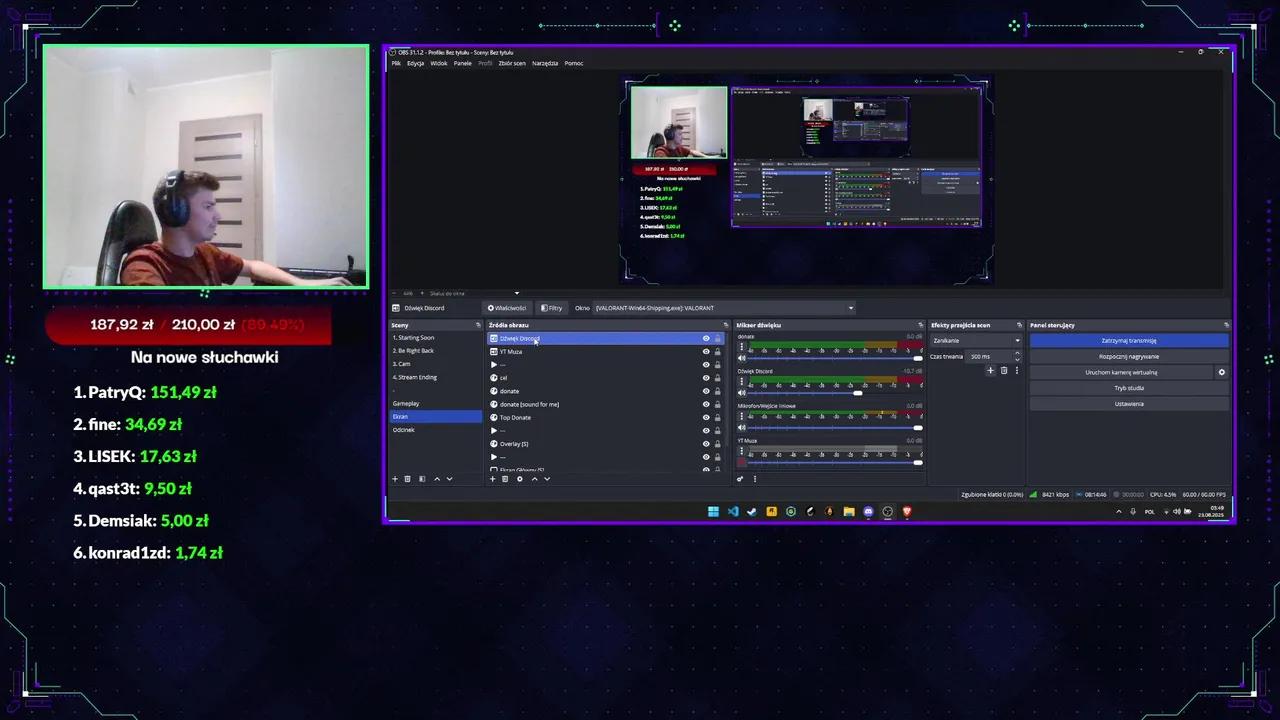Open File Explorer from the taskbar
1280x720 pixels.
point(849,512)
